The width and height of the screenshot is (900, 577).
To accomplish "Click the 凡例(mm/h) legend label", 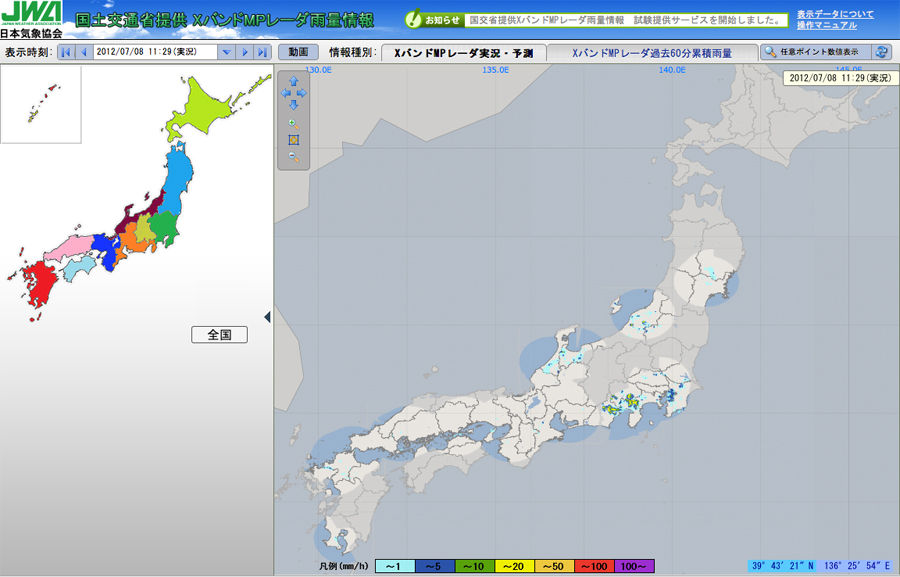I will [344, 567].
